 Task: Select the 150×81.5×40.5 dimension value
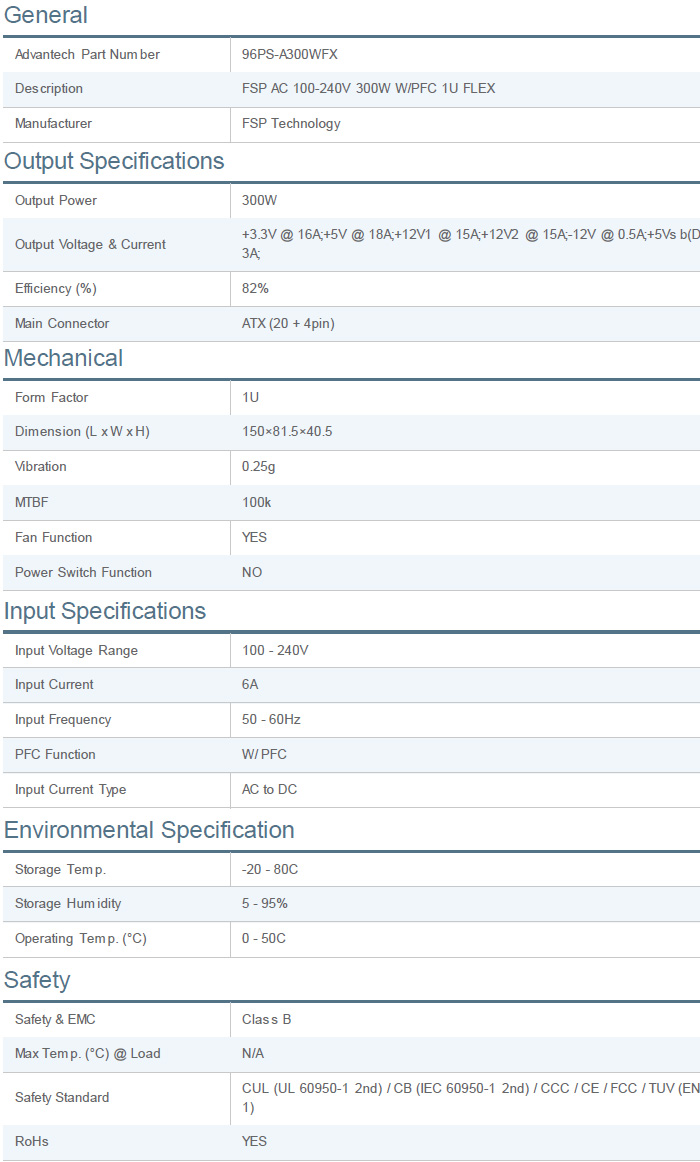[287, 432]
